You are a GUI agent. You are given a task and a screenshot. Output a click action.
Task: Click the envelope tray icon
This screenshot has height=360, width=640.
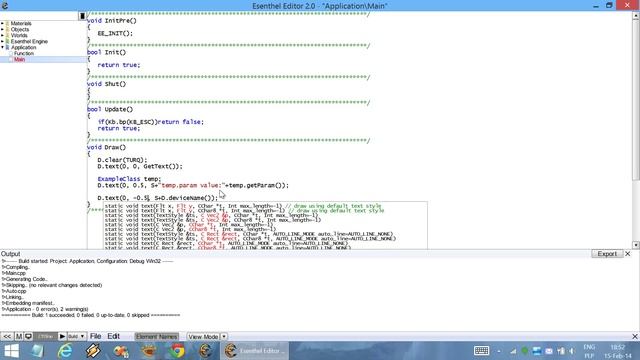(x=549, y=351)
